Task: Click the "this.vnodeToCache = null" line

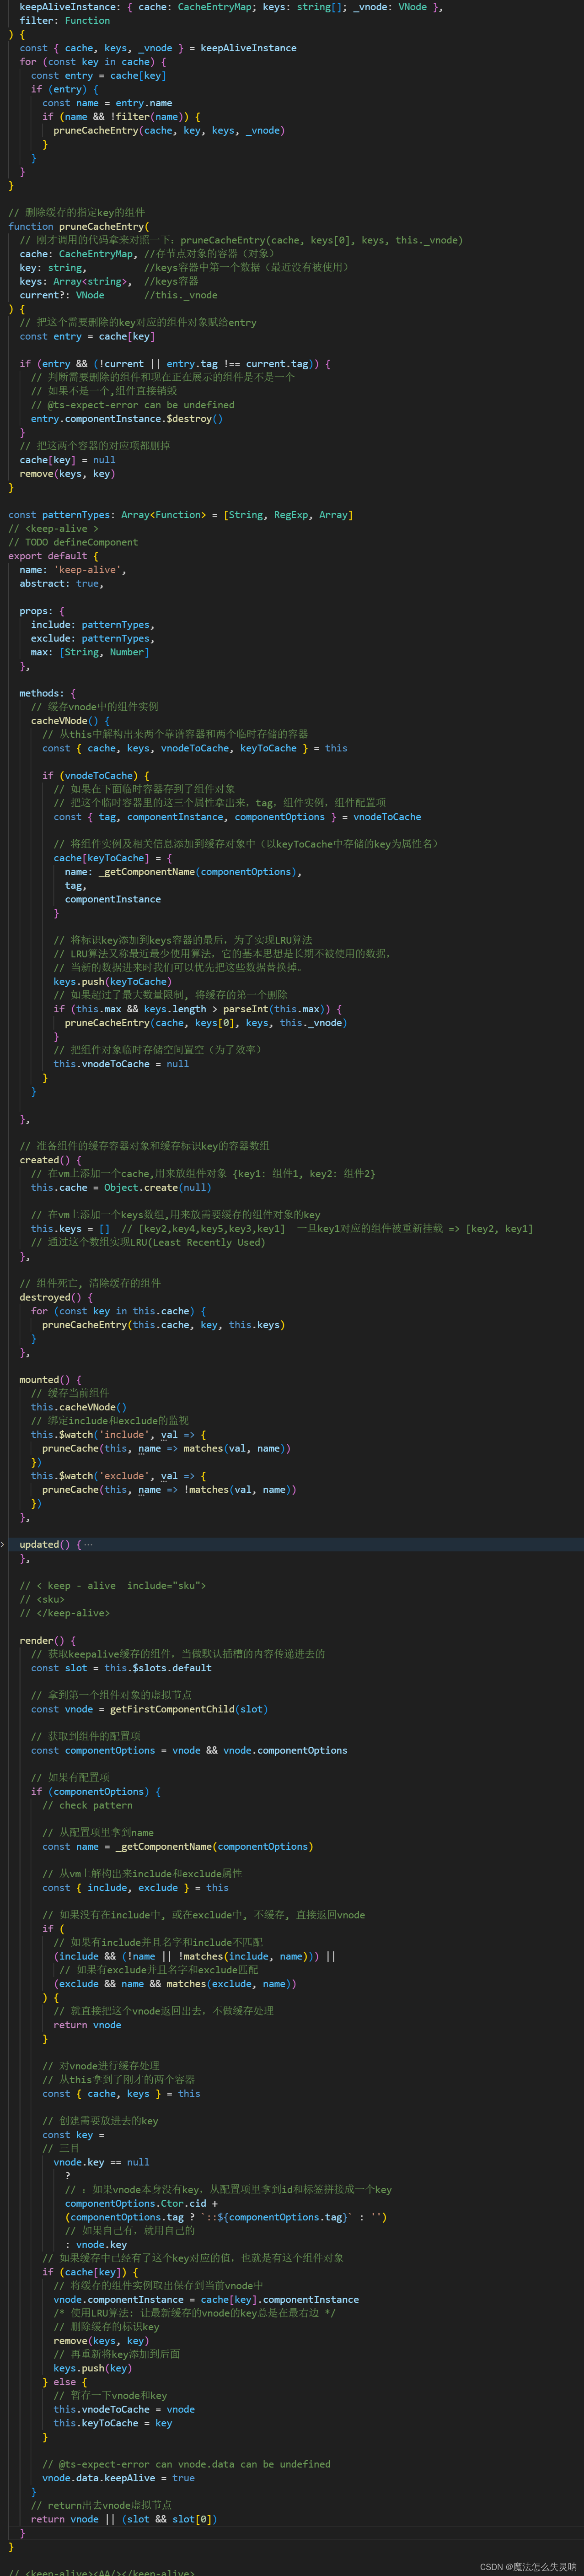Action: [x=121, y=1064]
